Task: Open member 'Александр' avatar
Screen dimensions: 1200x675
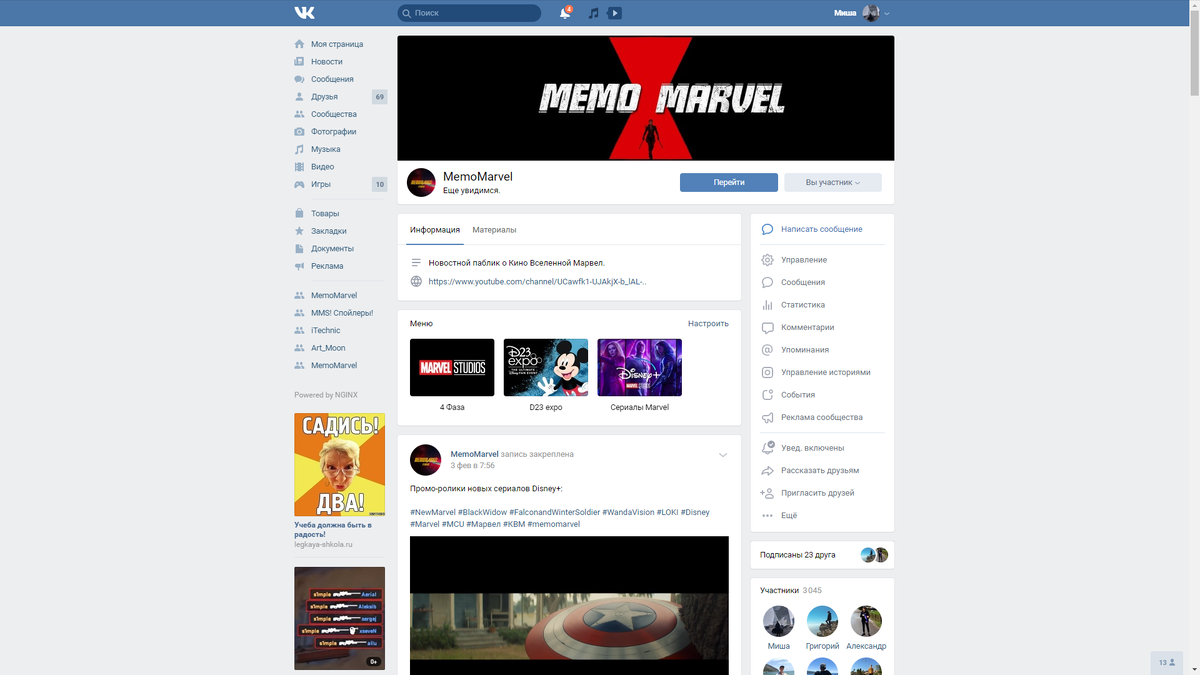Action: (x=866, y=621)
